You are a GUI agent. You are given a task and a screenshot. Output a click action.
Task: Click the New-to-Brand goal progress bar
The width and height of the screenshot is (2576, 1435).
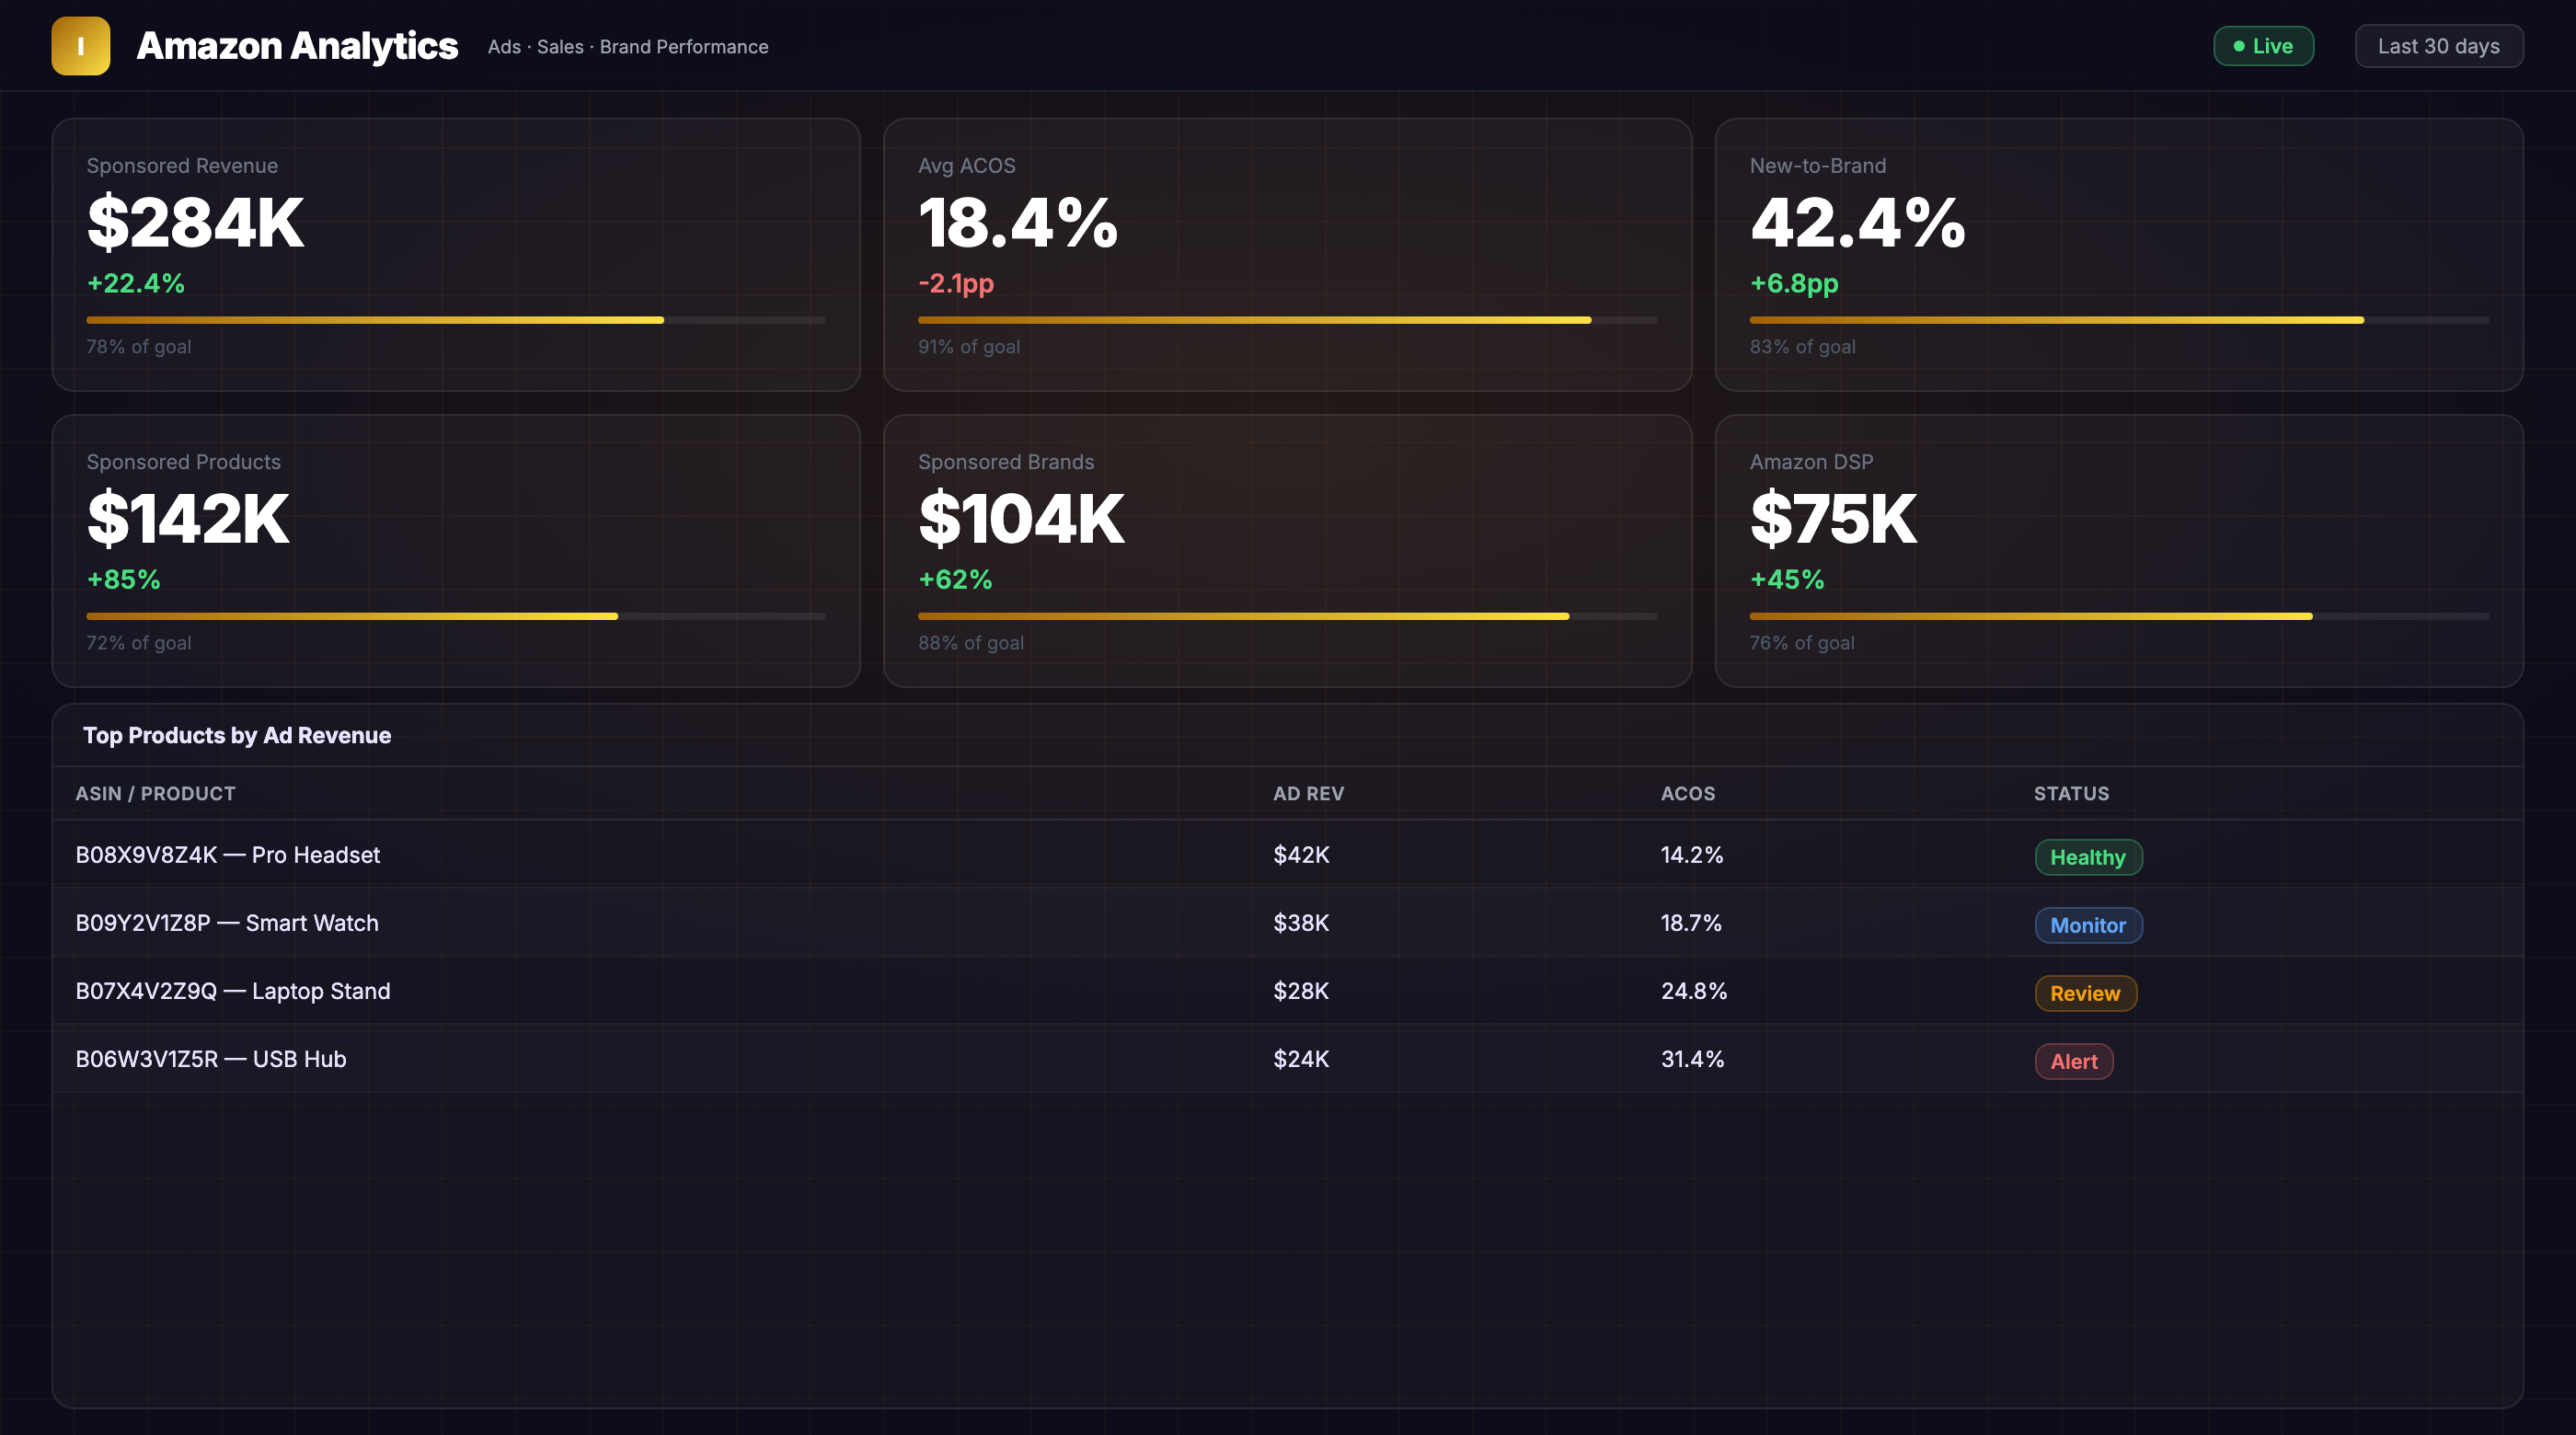pyautogui.click(x=2119, y=320)
